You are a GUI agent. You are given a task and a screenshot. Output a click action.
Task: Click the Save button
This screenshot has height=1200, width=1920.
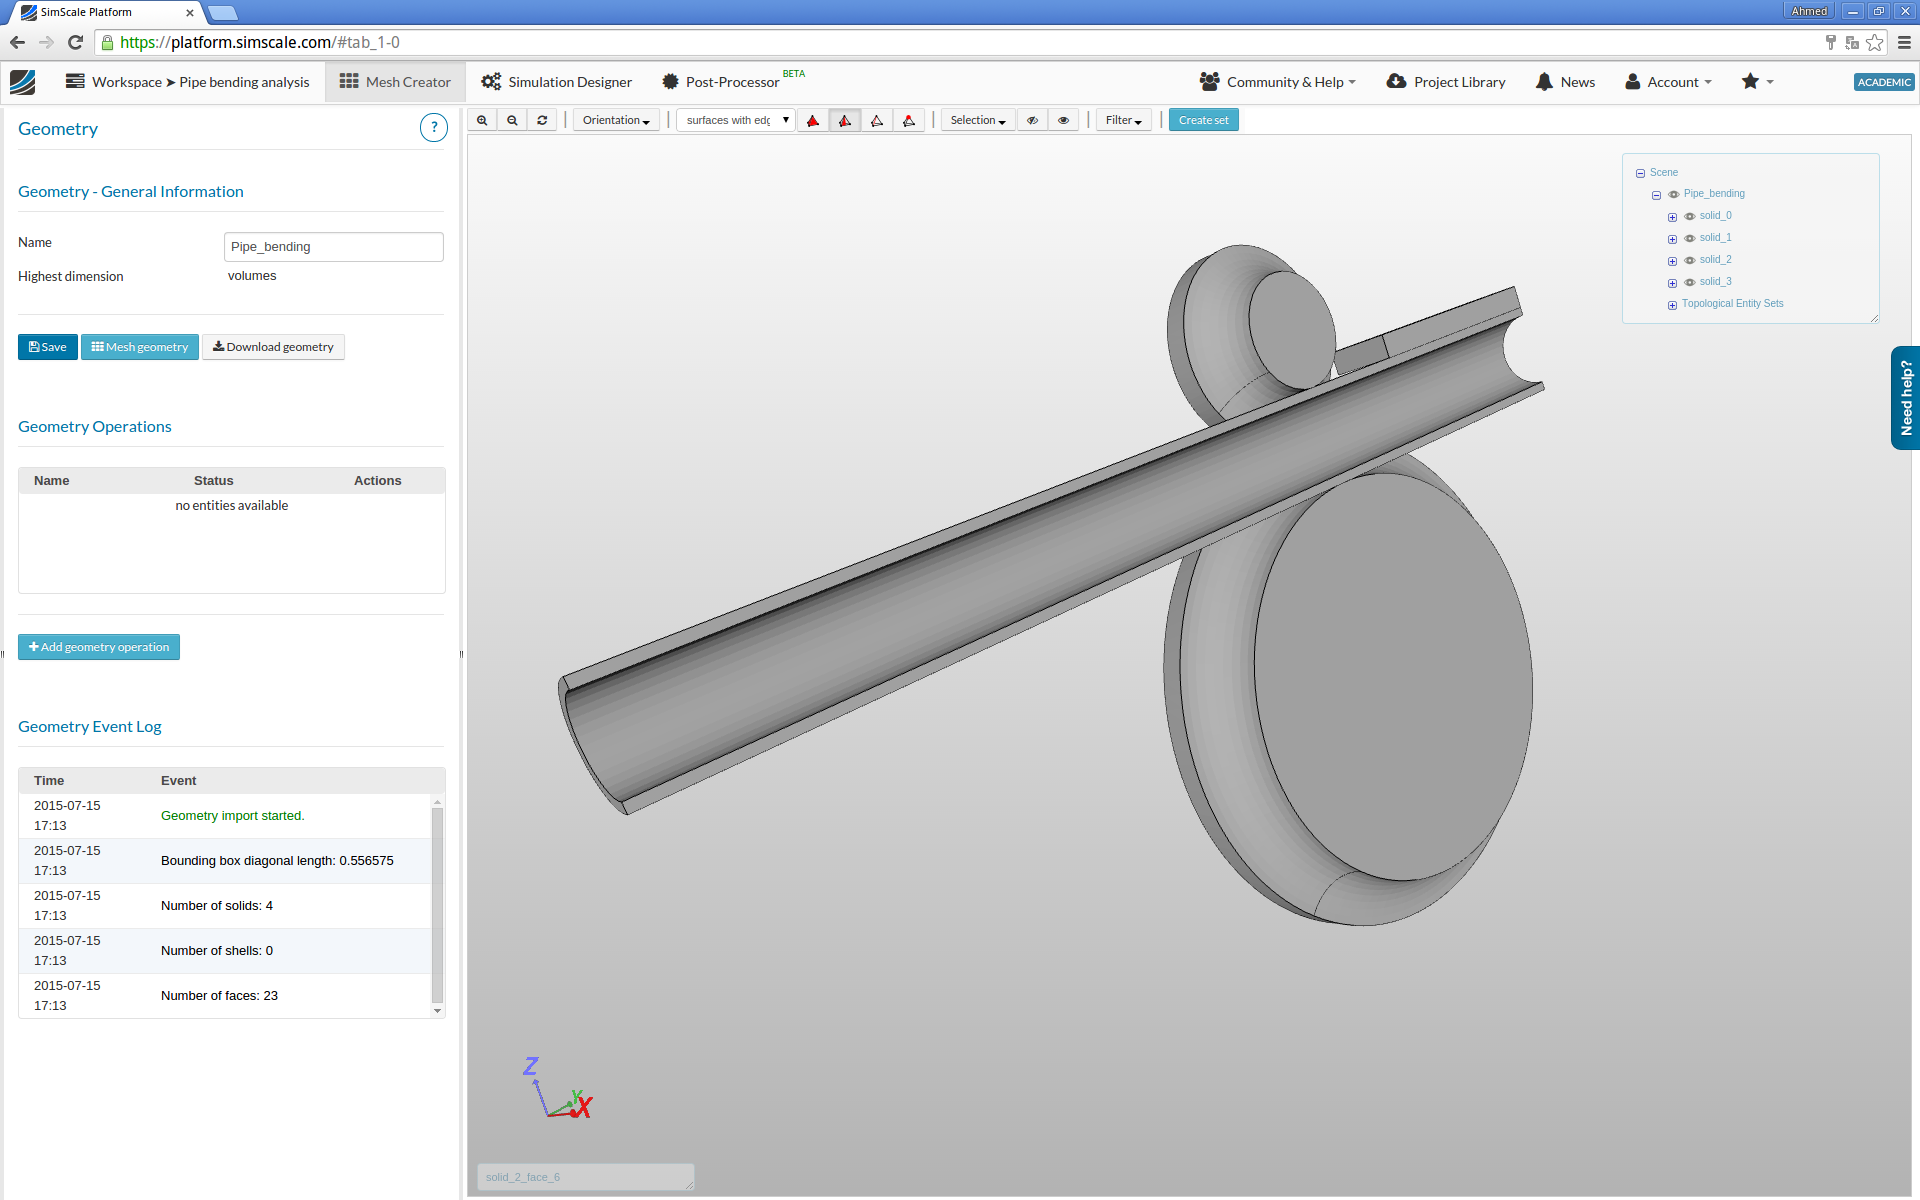(47, 347)
